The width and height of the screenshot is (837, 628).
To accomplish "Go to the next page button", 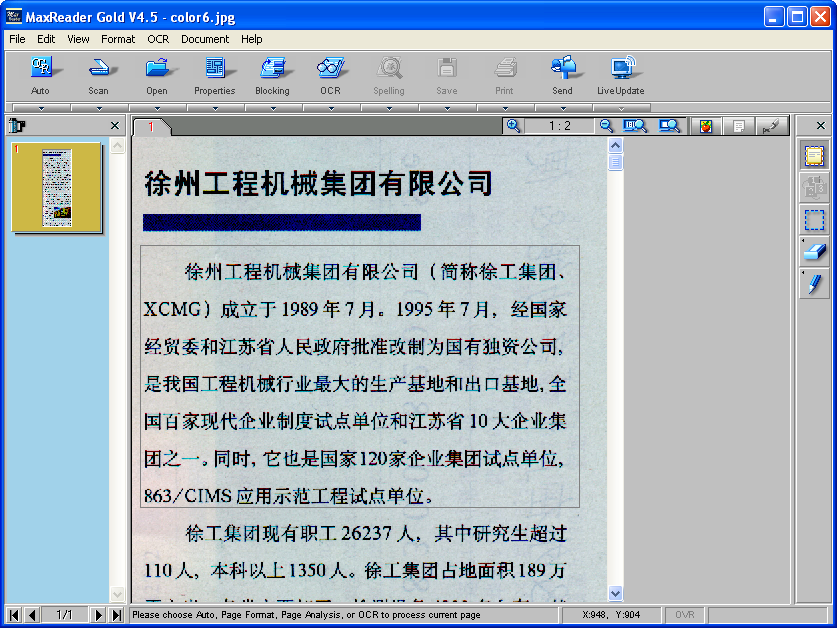I will [98, 615].
